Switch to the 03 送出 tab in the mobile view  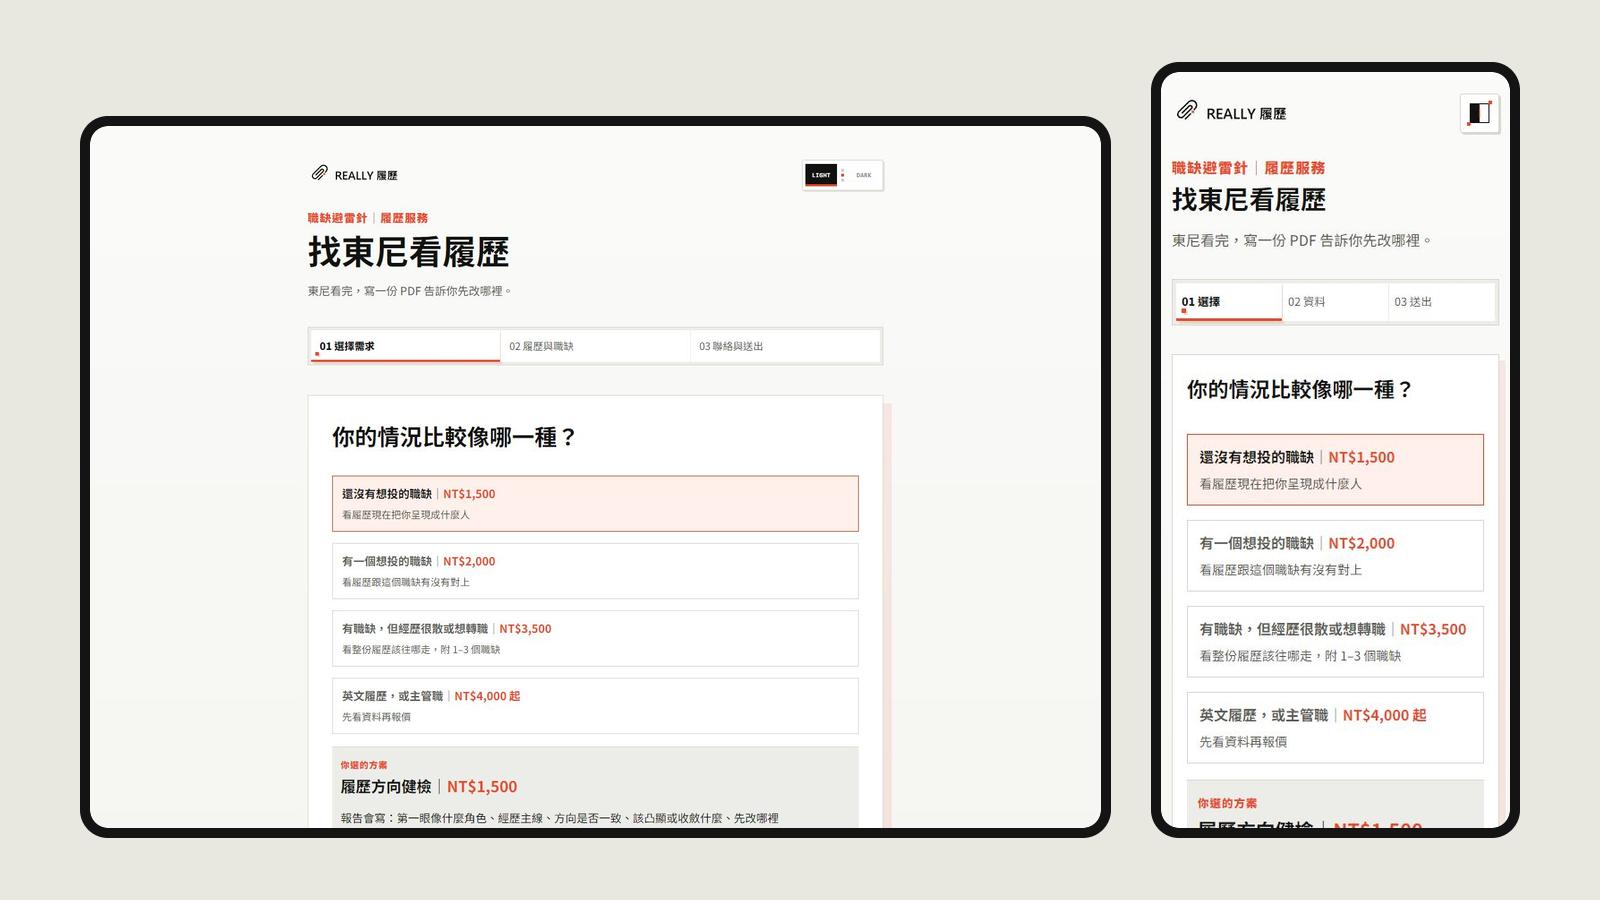[x=1441, y=302]
